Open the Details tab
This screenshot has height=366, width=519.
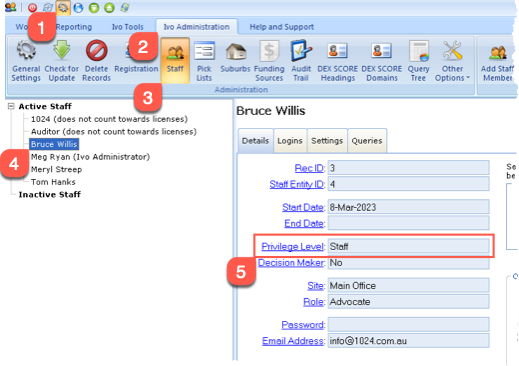tap(255, 141)
